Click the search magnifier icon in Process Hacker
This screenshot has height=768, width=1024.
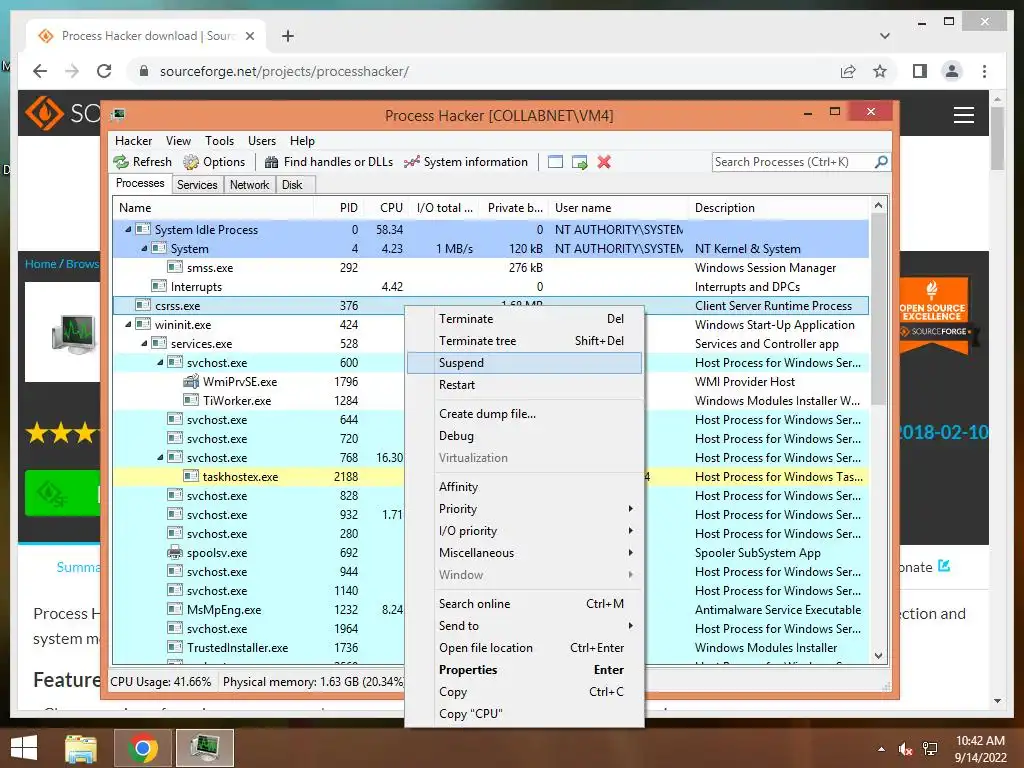click(x=881, y=161)
